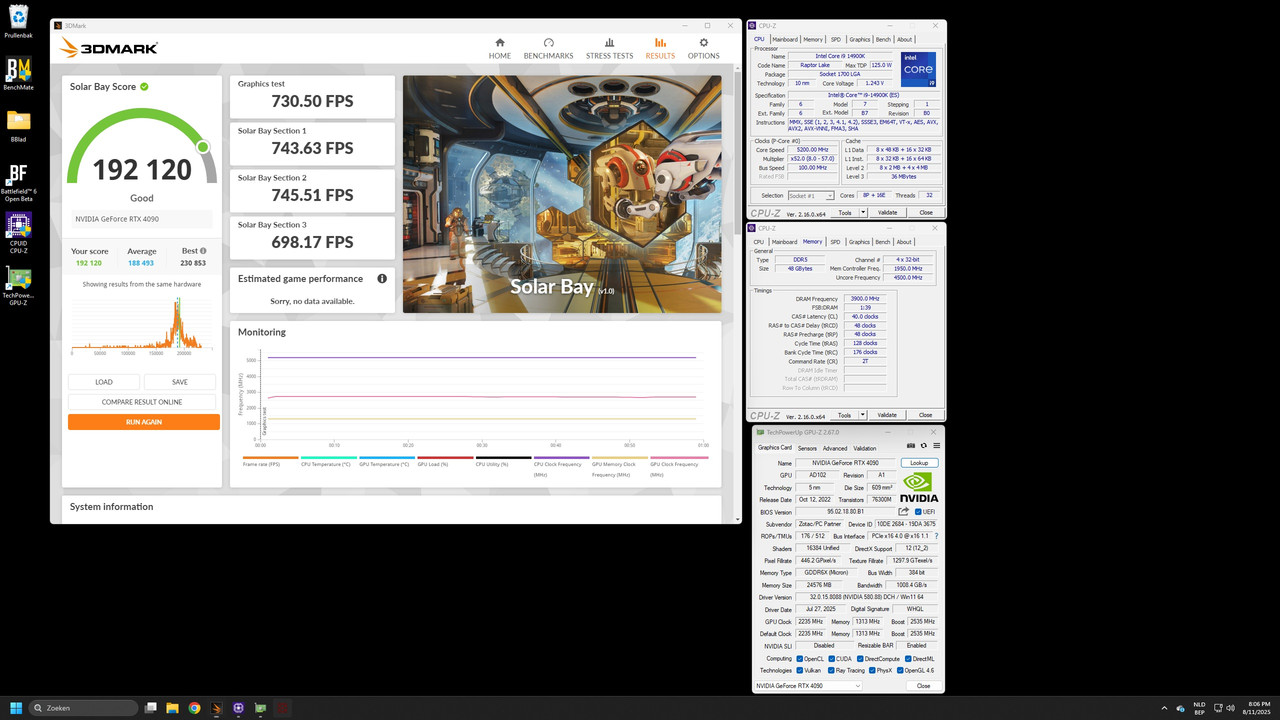Click the Frame rate (FPS) orange legend swatch
This screenshot has height=720, width=1280.
[x=270, y=458]
